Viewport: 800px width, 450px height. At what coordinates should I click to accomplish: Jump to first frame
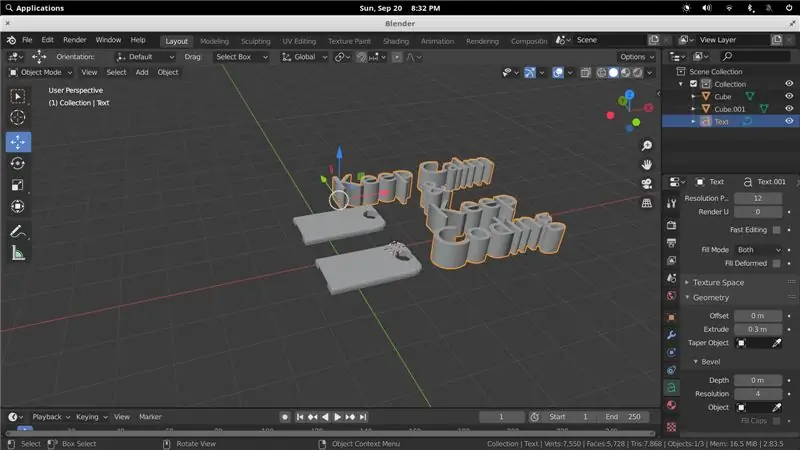[x=300, y=417]
